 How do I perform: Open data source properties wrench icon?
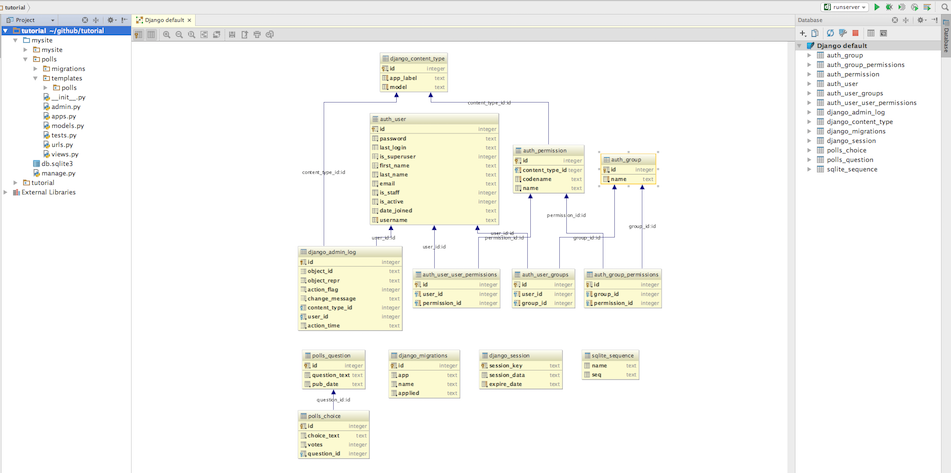tap(842, 33)
